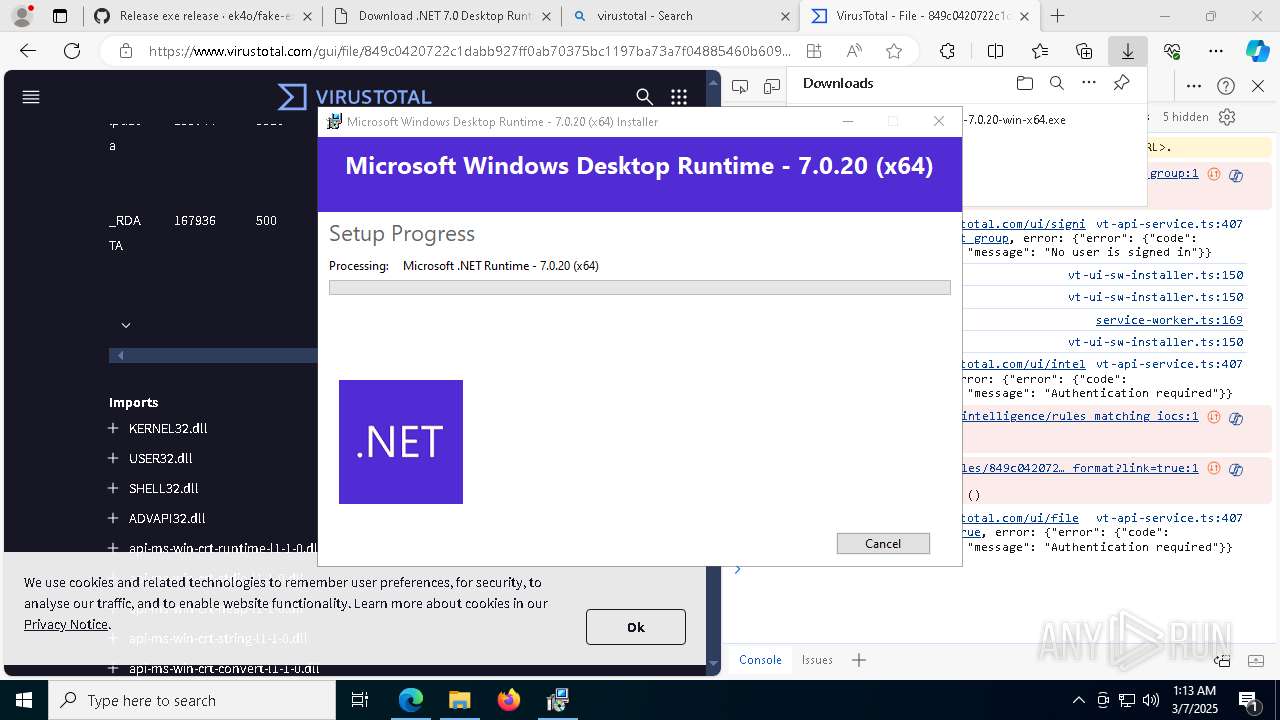Open the Privacy Notice link
This screenshot has width=1280, height=720.
(66, 624)
